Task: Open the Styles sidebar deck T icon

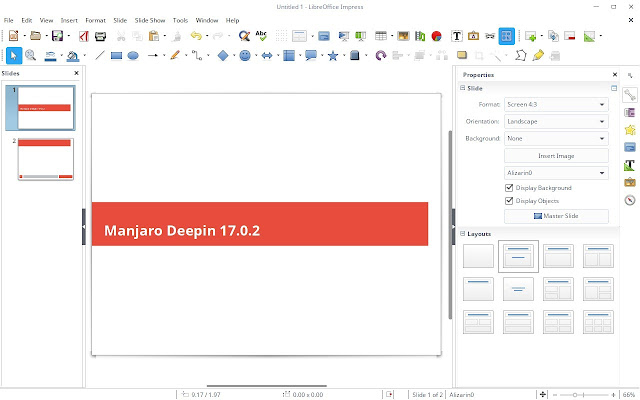Action: 630,165
